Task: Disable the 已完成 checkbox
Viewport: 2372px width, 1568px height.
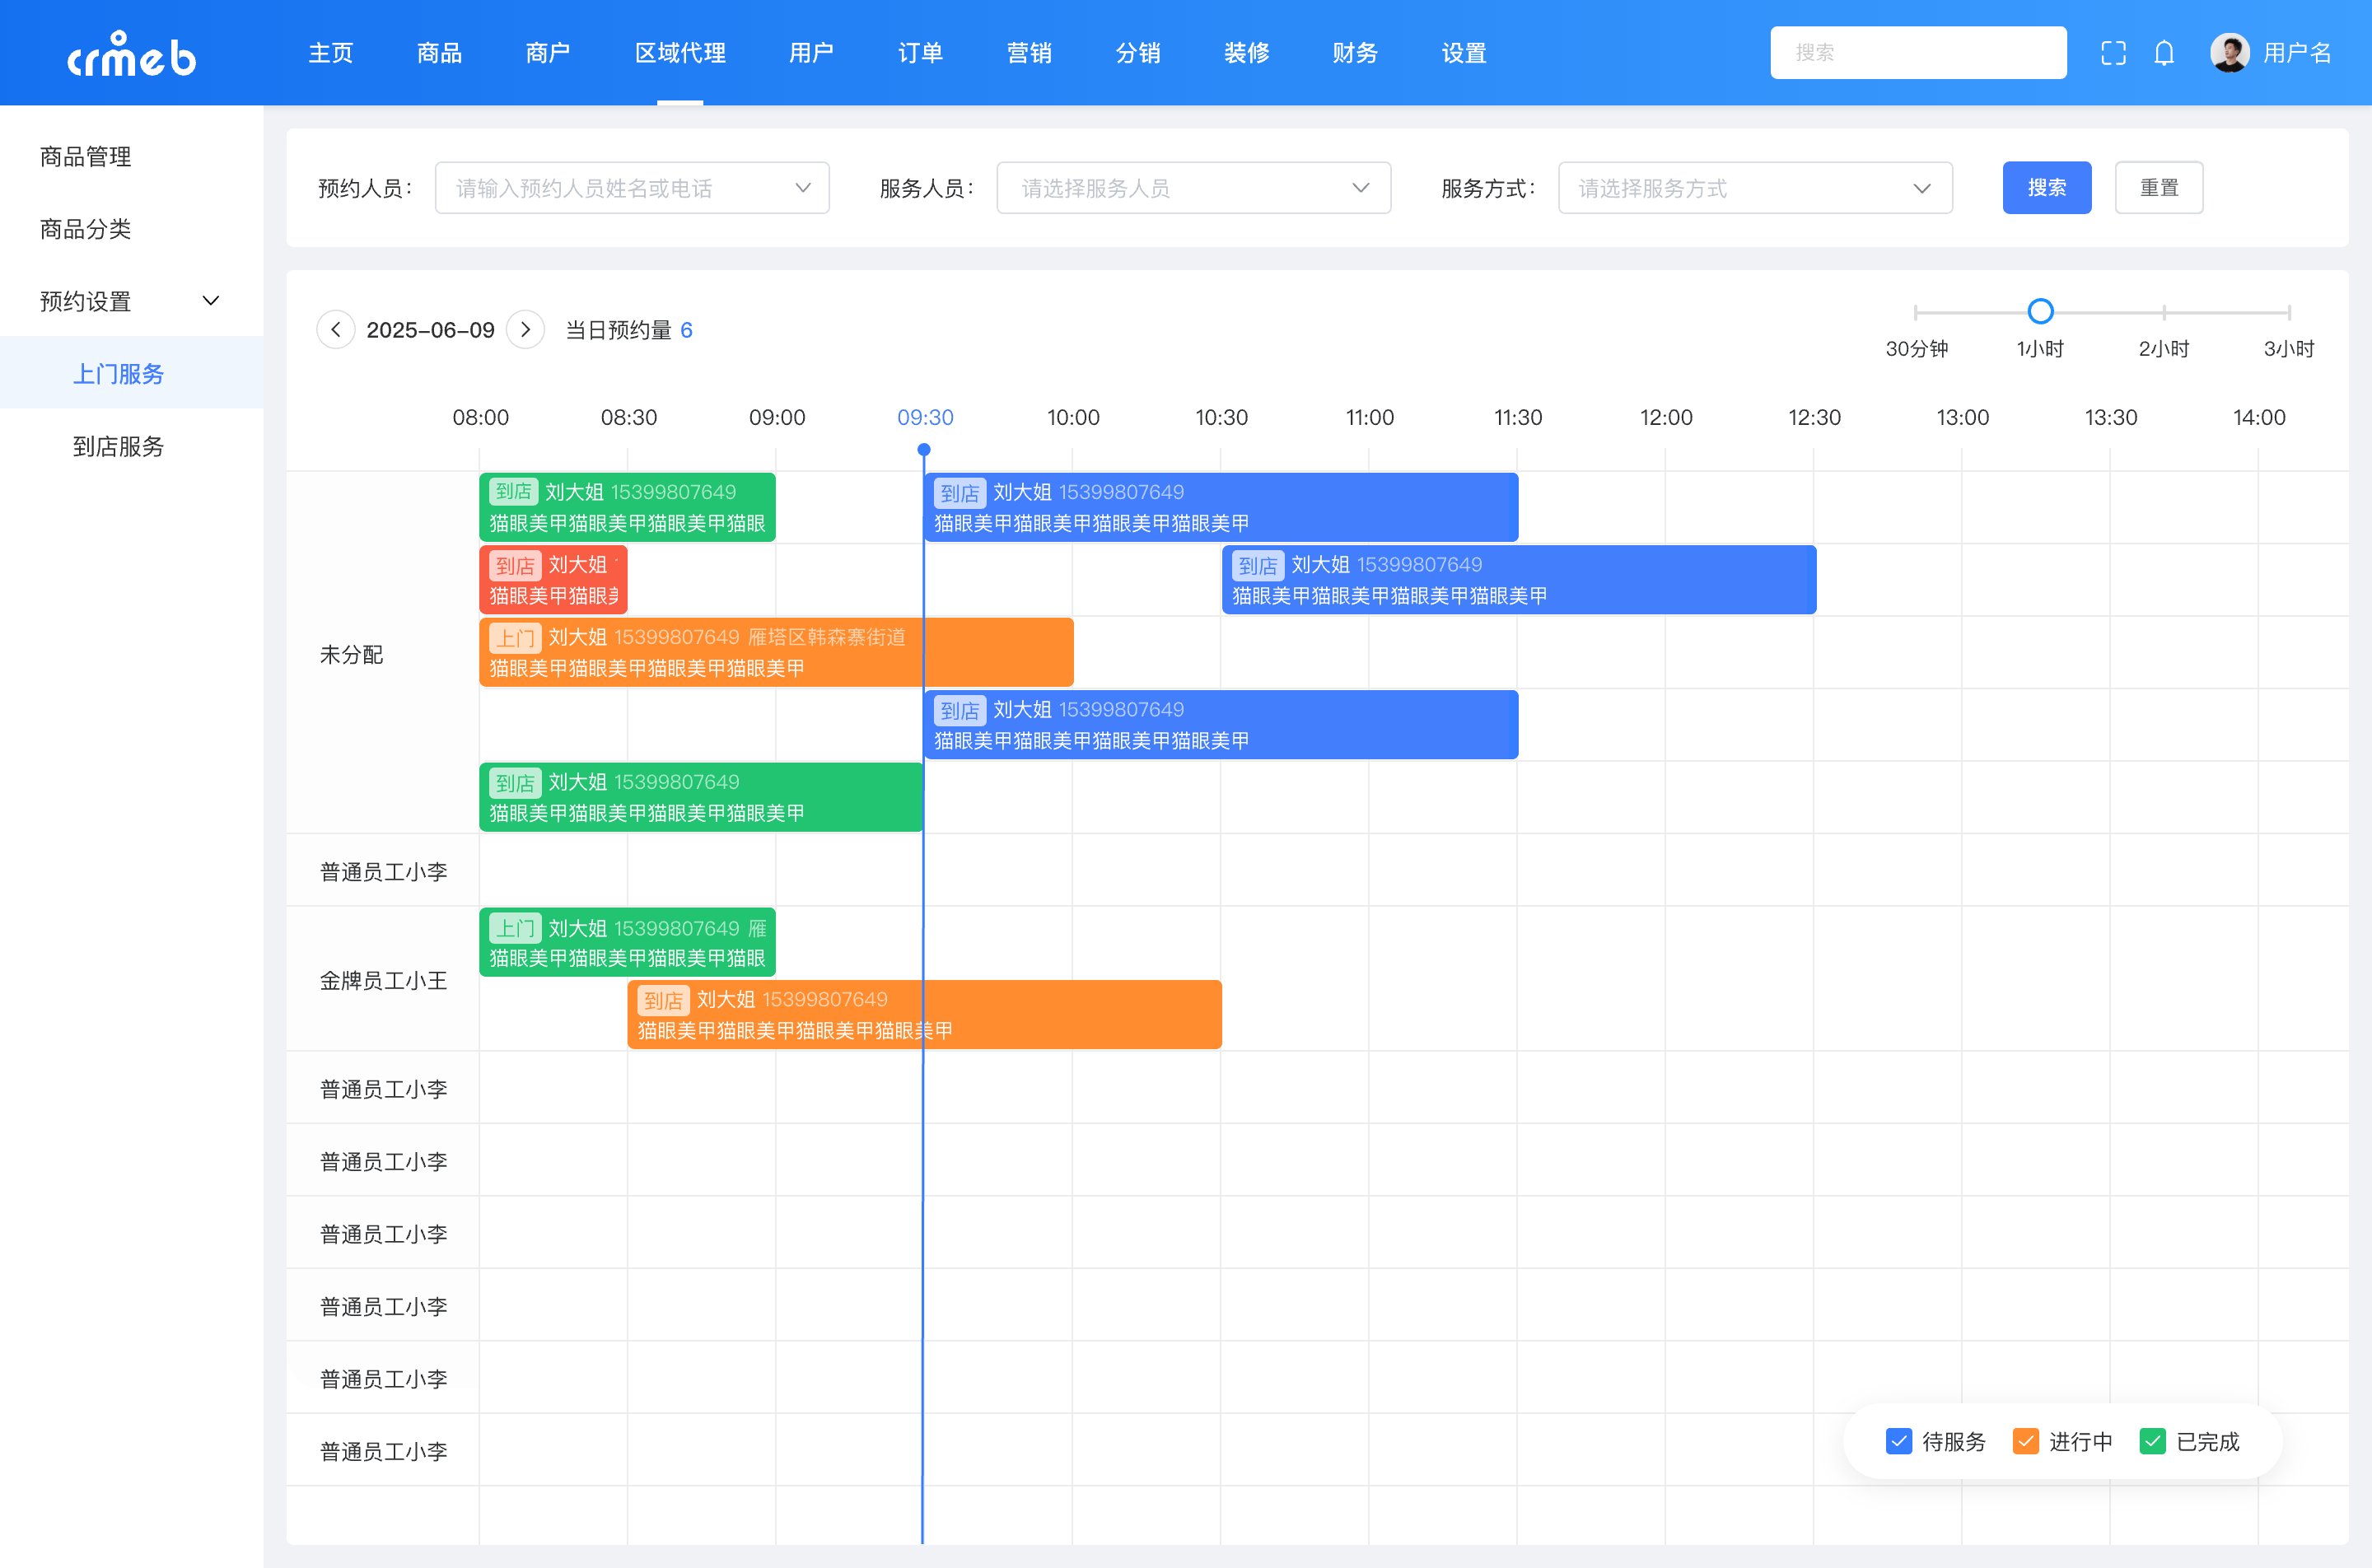Action: pyautogui.click(x=2152, y=1441)
